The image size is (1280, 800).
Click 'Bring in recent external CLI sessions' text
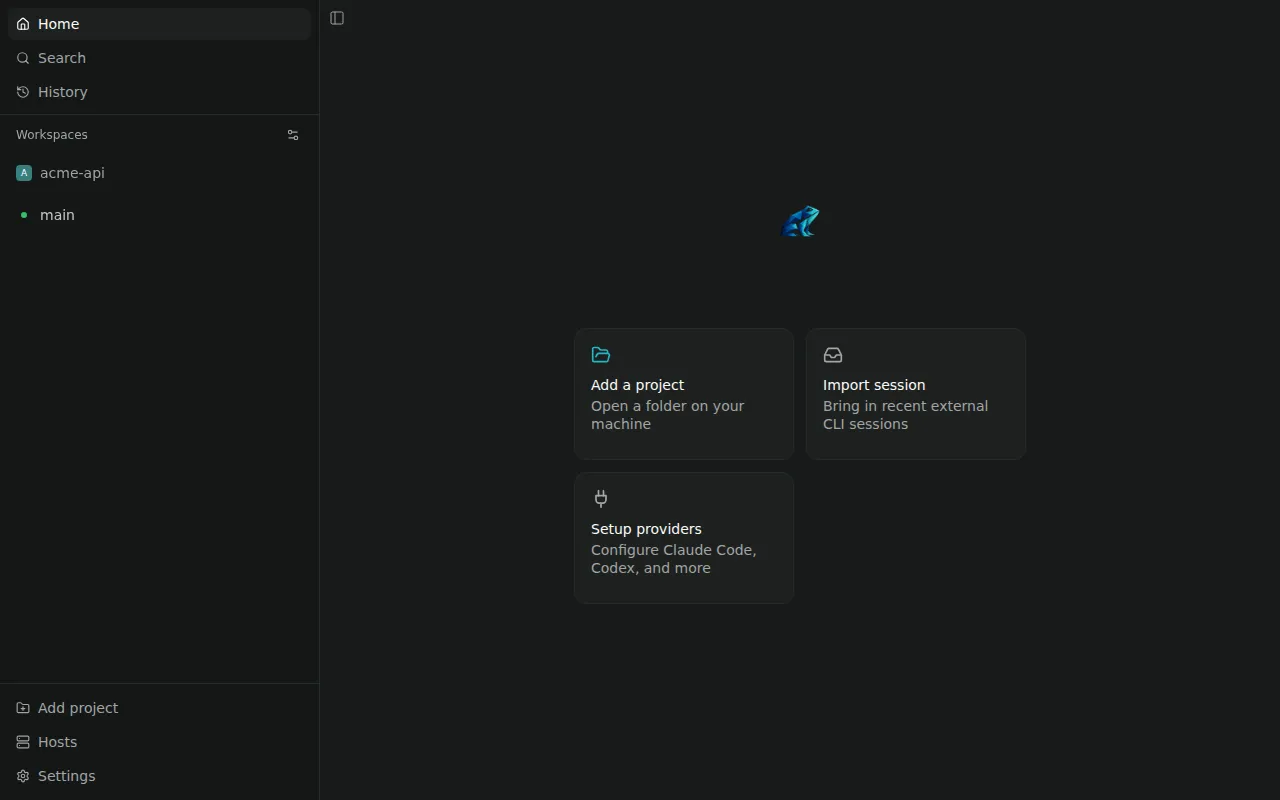(905, 415)
